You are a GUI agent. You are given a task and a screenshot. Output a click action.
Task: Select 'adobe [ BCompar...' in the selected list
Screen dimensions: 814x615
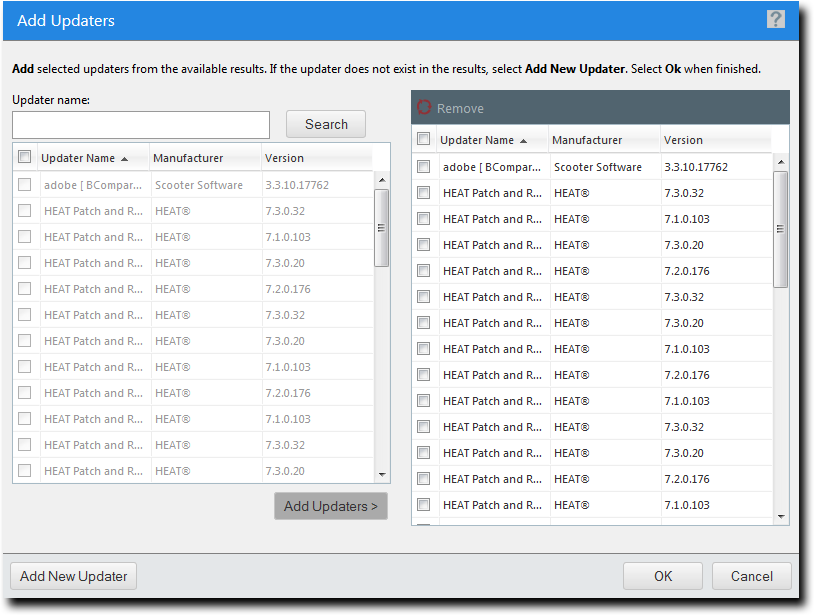492,167
